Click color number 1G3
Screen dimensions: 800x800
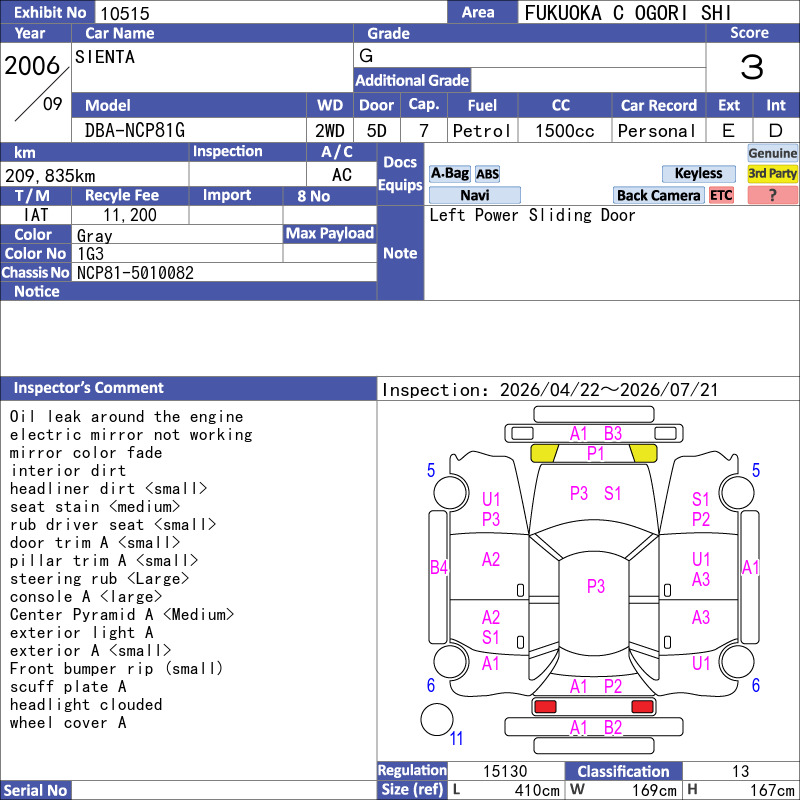[90, 254]
